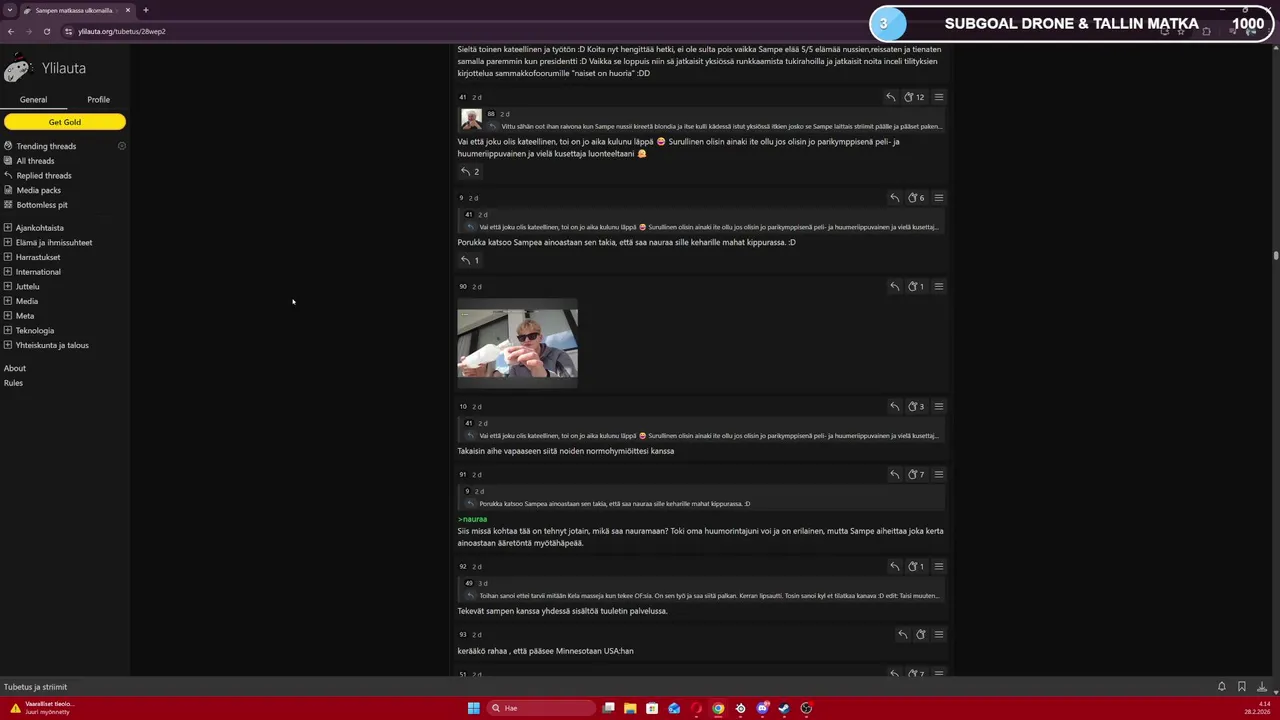
Task: Upvote post 91 with 7 votes
Action: [915, 475]
